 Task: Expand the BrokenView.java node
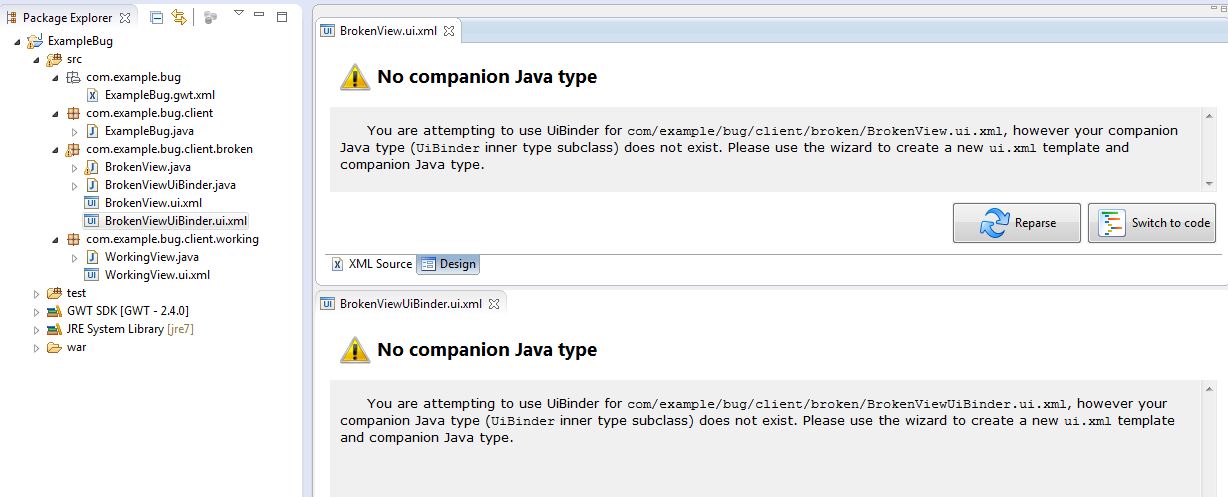(x=74, y=168)
